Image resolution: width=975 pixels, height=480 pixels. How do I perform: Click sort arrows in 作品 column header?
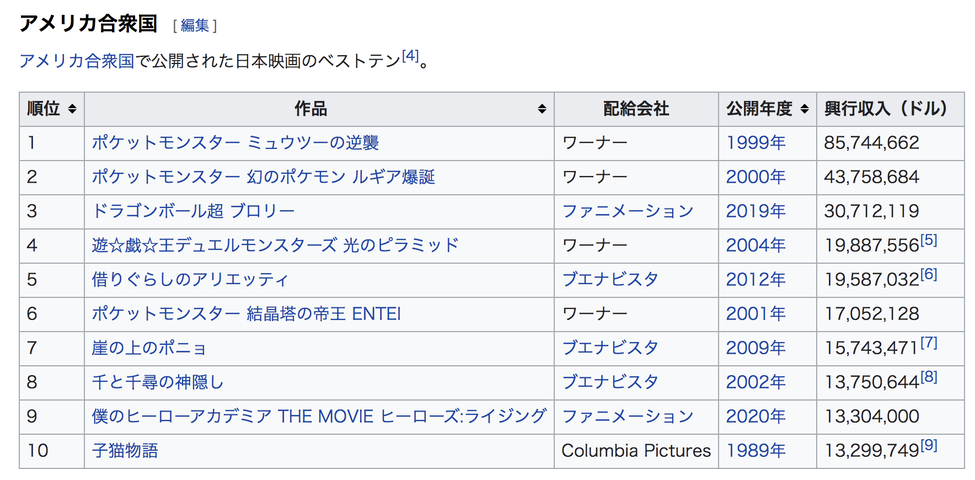(542, 109)
